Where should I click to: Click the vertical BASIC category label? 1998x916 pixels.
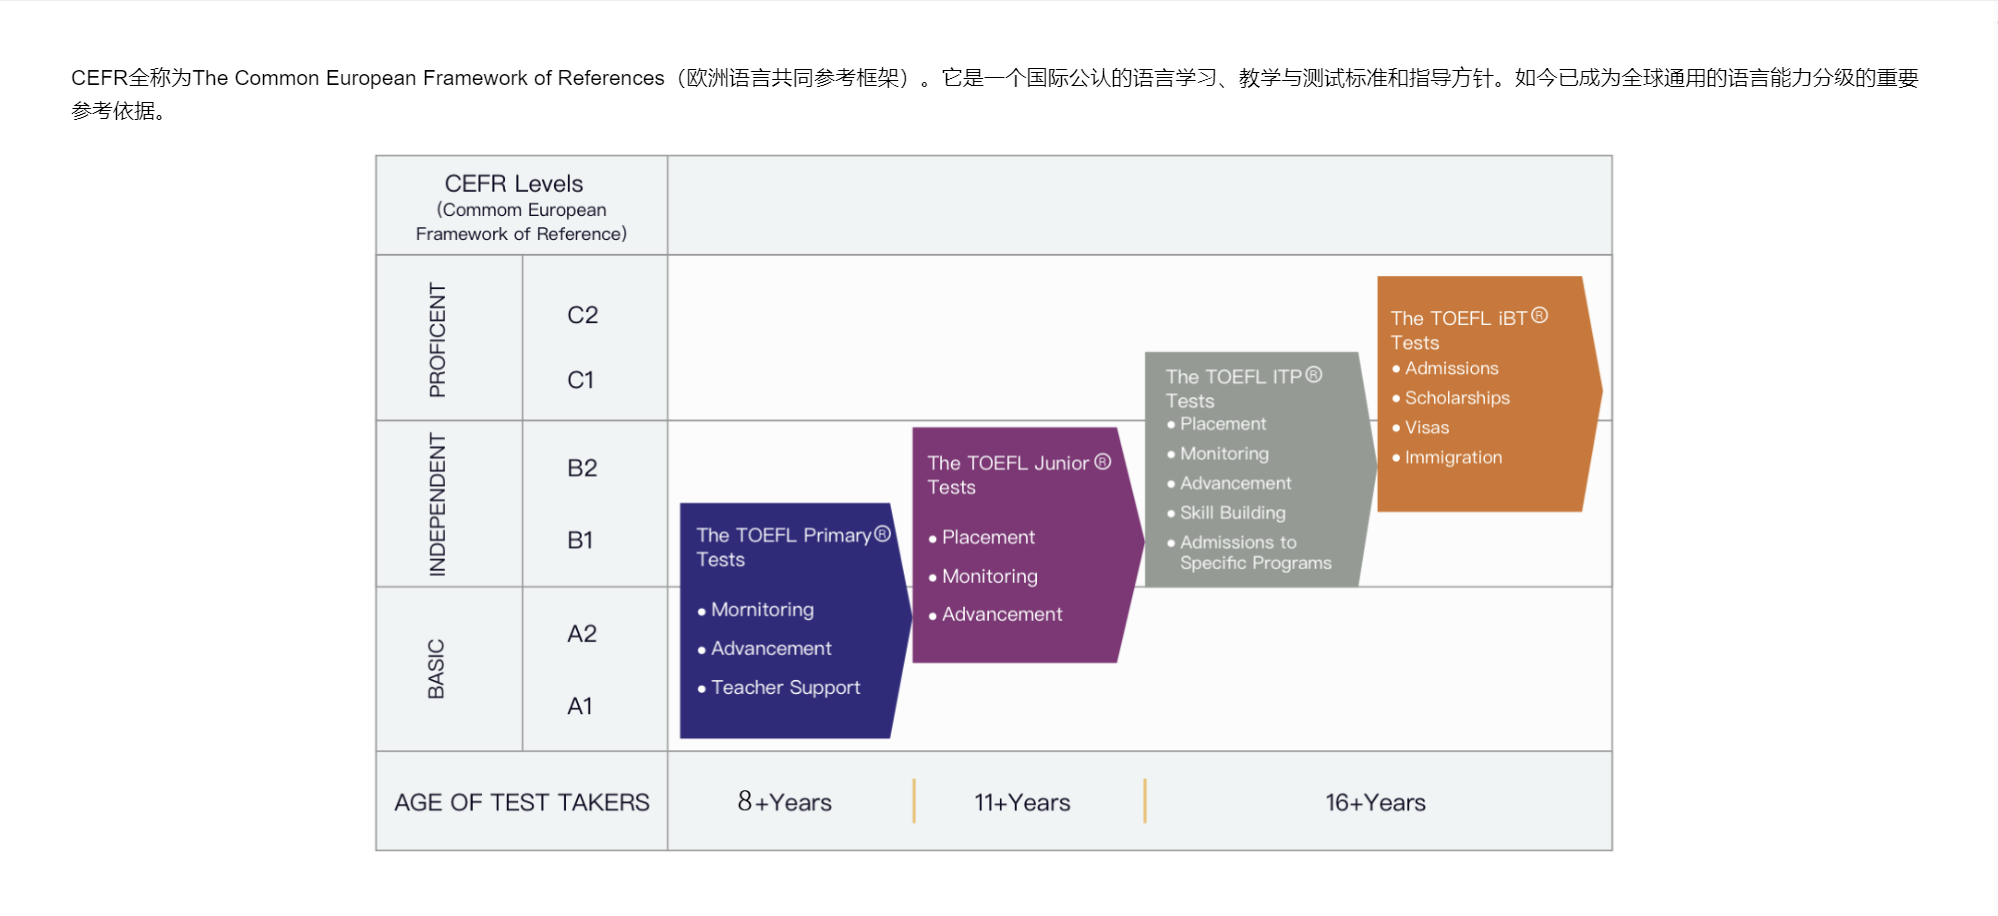tap(436, 668)
